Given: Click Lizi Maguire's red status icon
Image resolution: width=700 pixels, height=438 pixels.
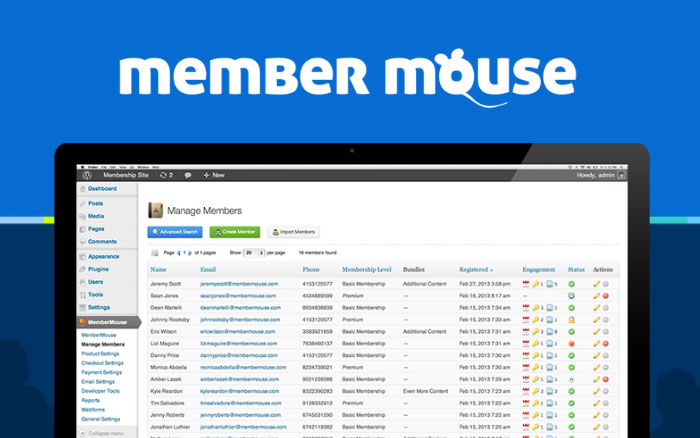Looking at the screenshot, I should click(571, 343).
